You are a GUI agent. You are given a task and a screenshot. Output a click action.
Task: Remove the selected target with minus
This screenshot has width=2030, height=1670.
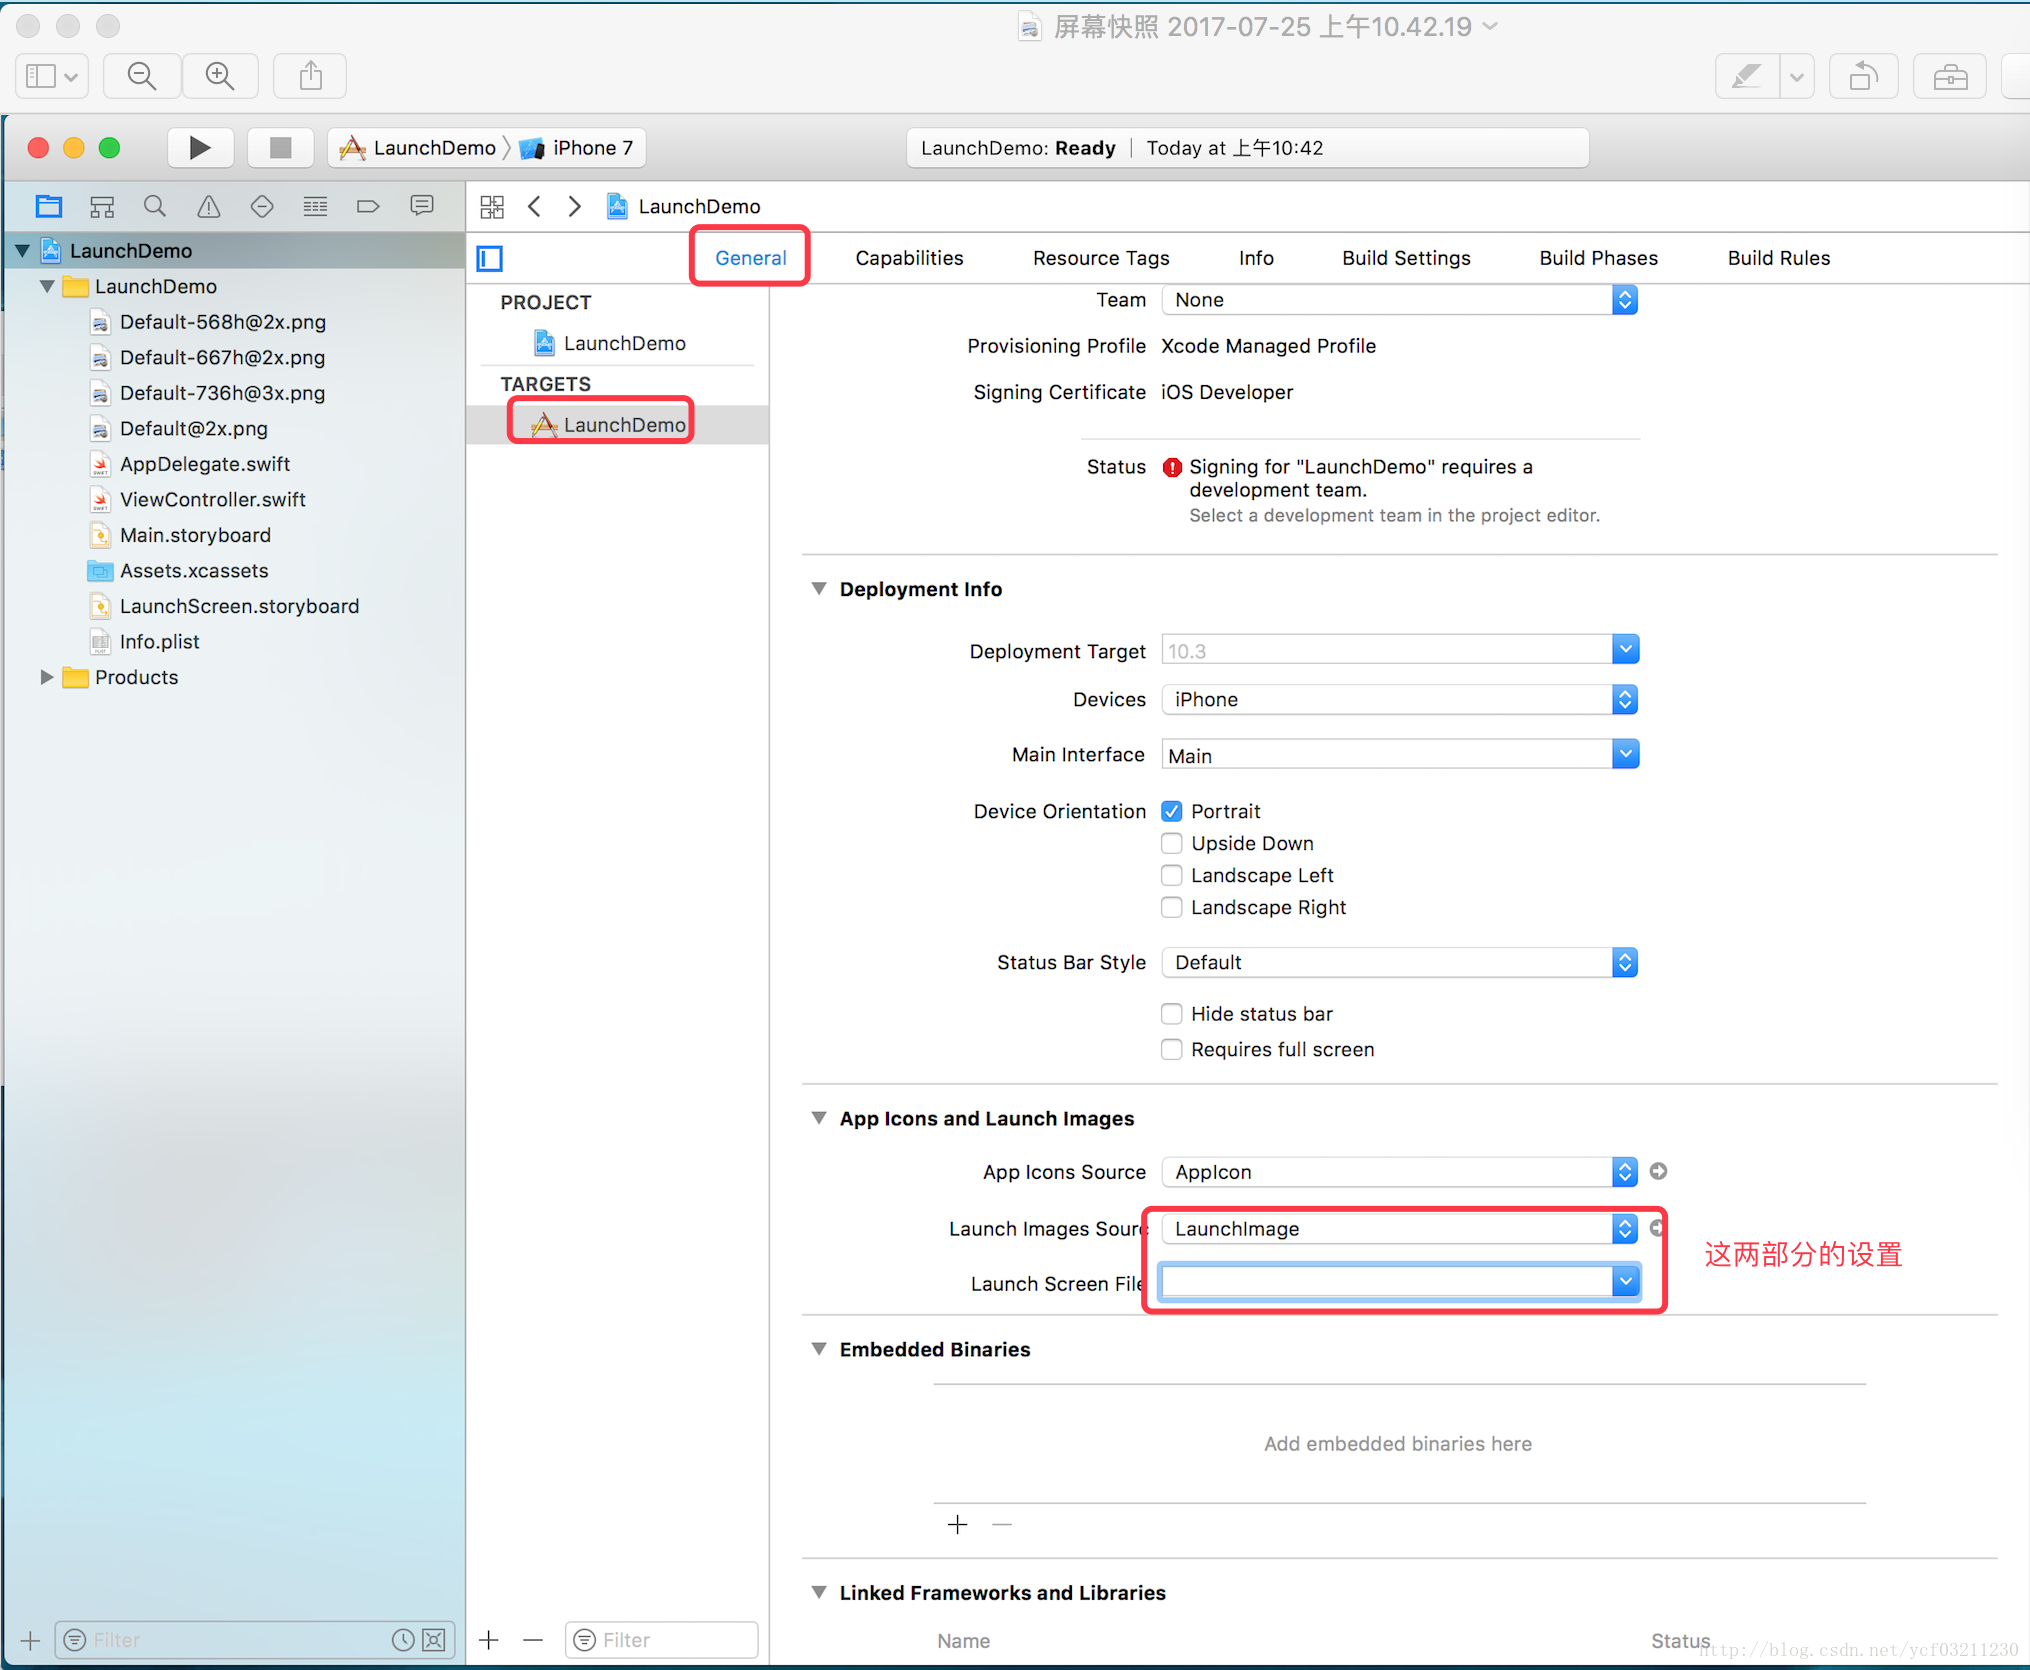point(533,1640)
